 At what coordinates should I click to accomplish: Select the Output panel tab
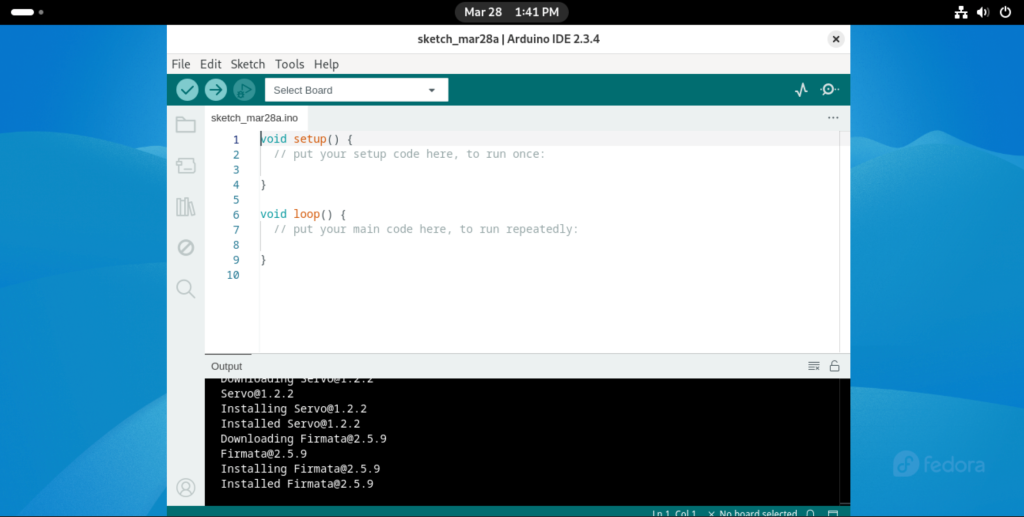(x=227, y=366)
